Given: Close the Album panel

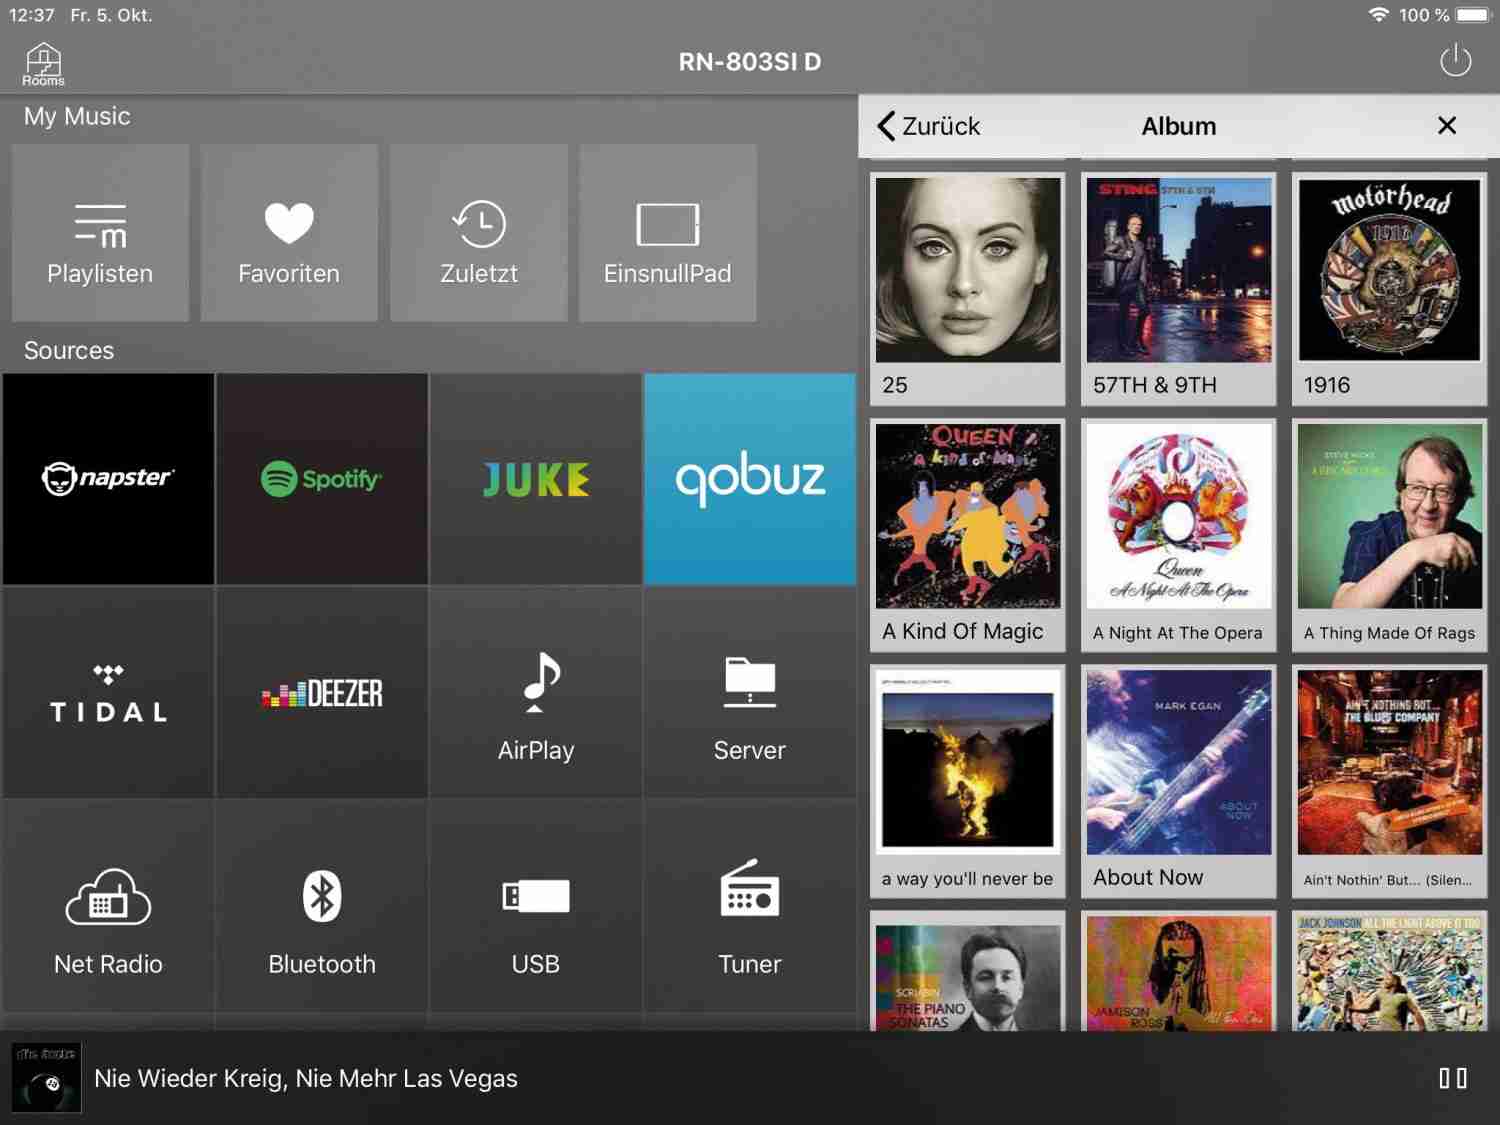Looking at the screenshot, I should click(x=1446, y=125).
